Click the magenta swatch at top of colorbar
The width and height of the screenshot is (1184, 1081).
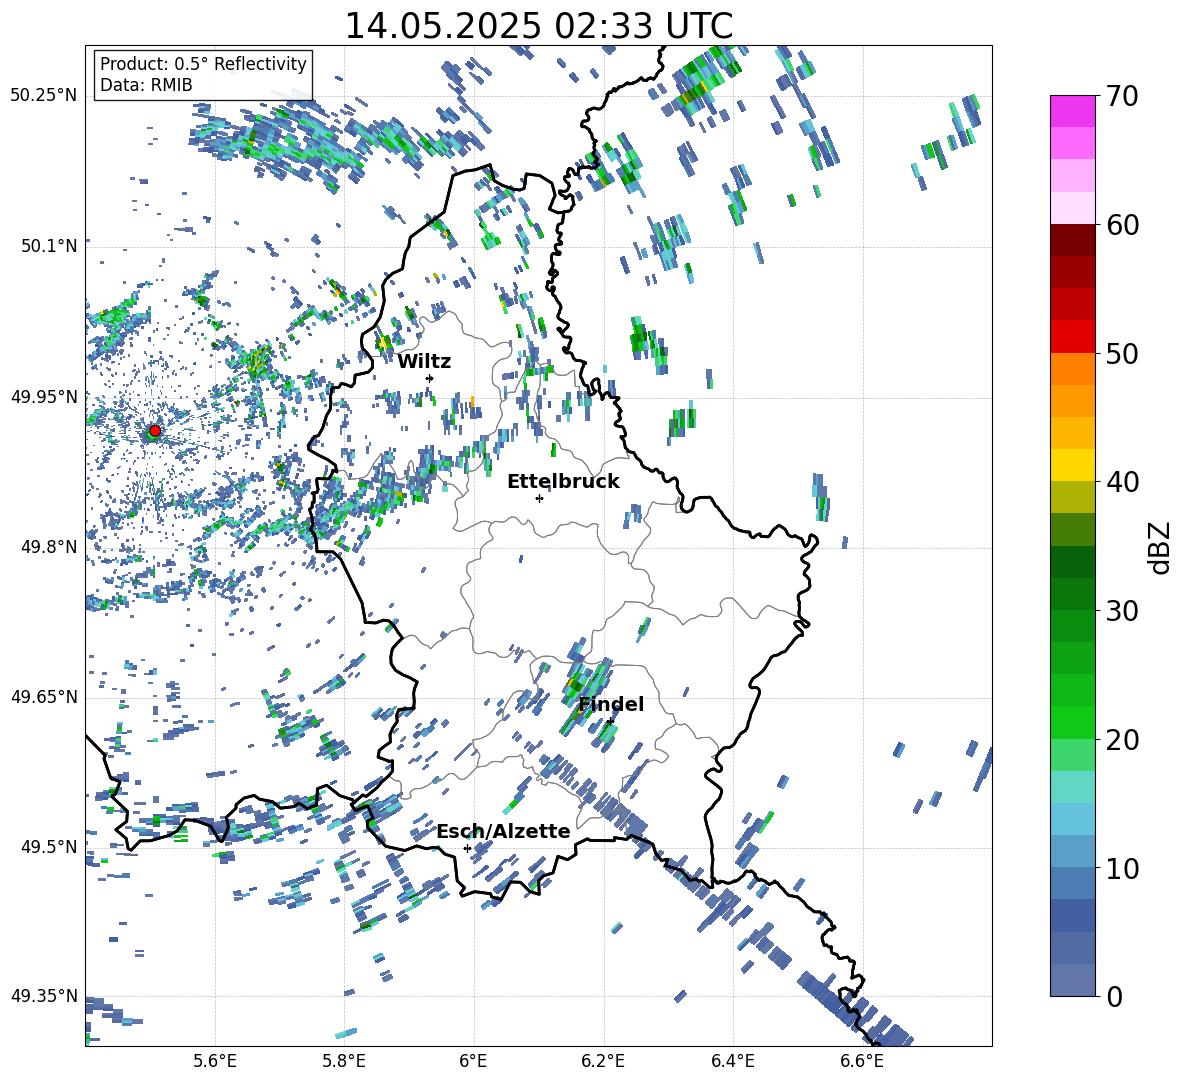(1072, 111)
